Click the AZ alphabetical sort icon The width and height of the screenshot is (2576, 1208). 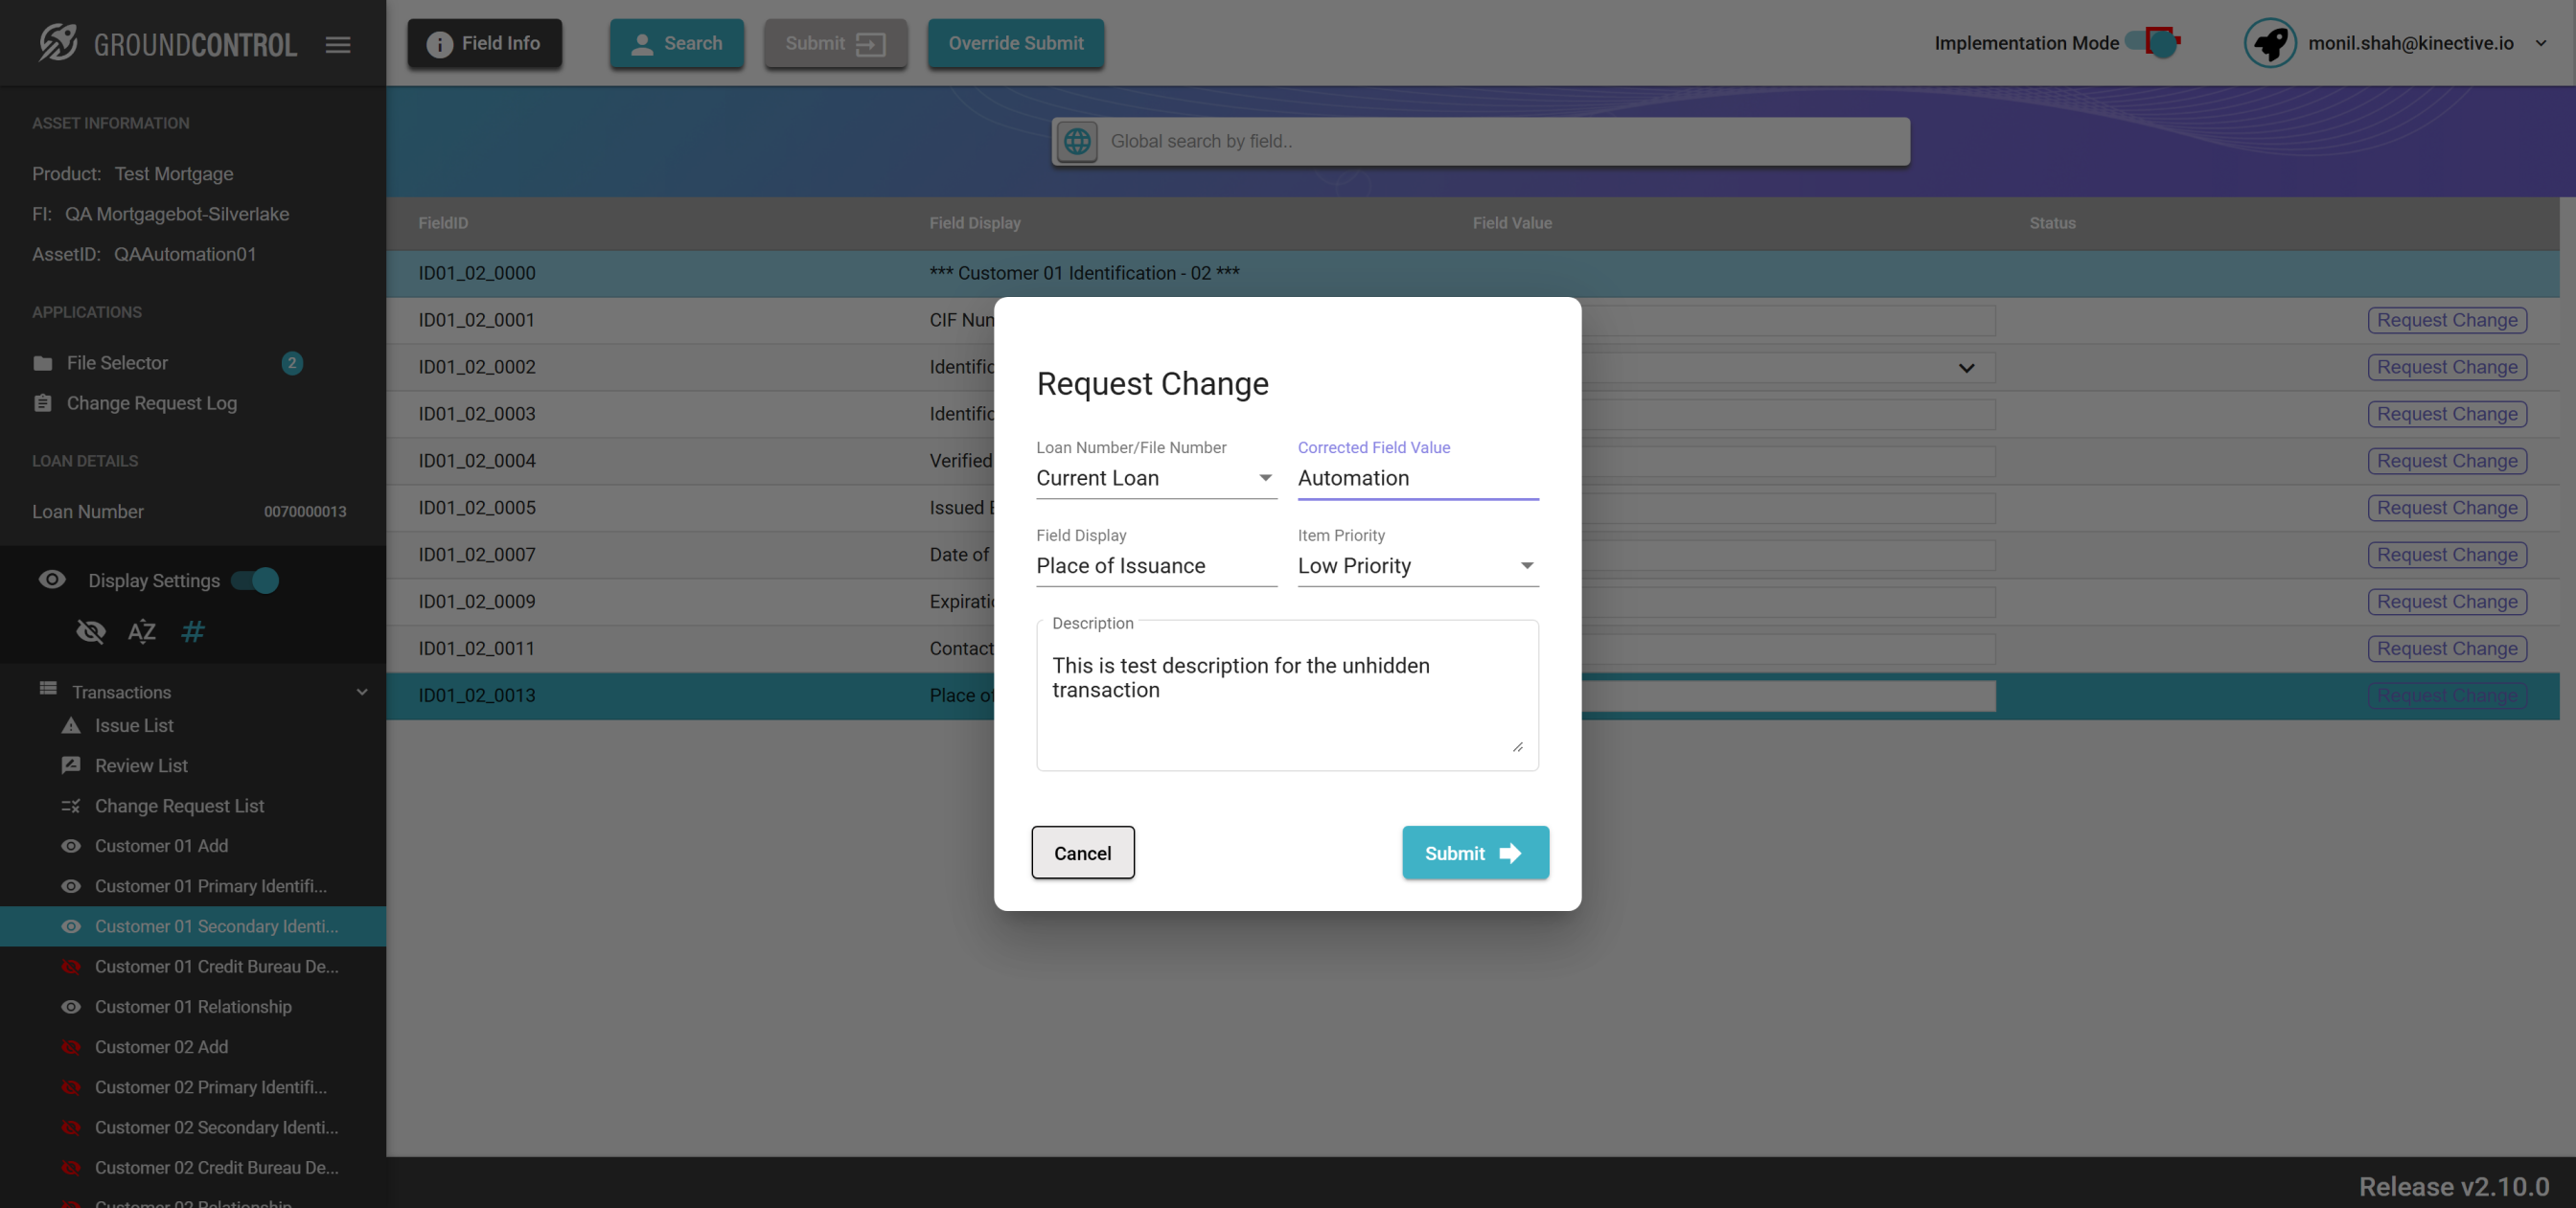141,631
